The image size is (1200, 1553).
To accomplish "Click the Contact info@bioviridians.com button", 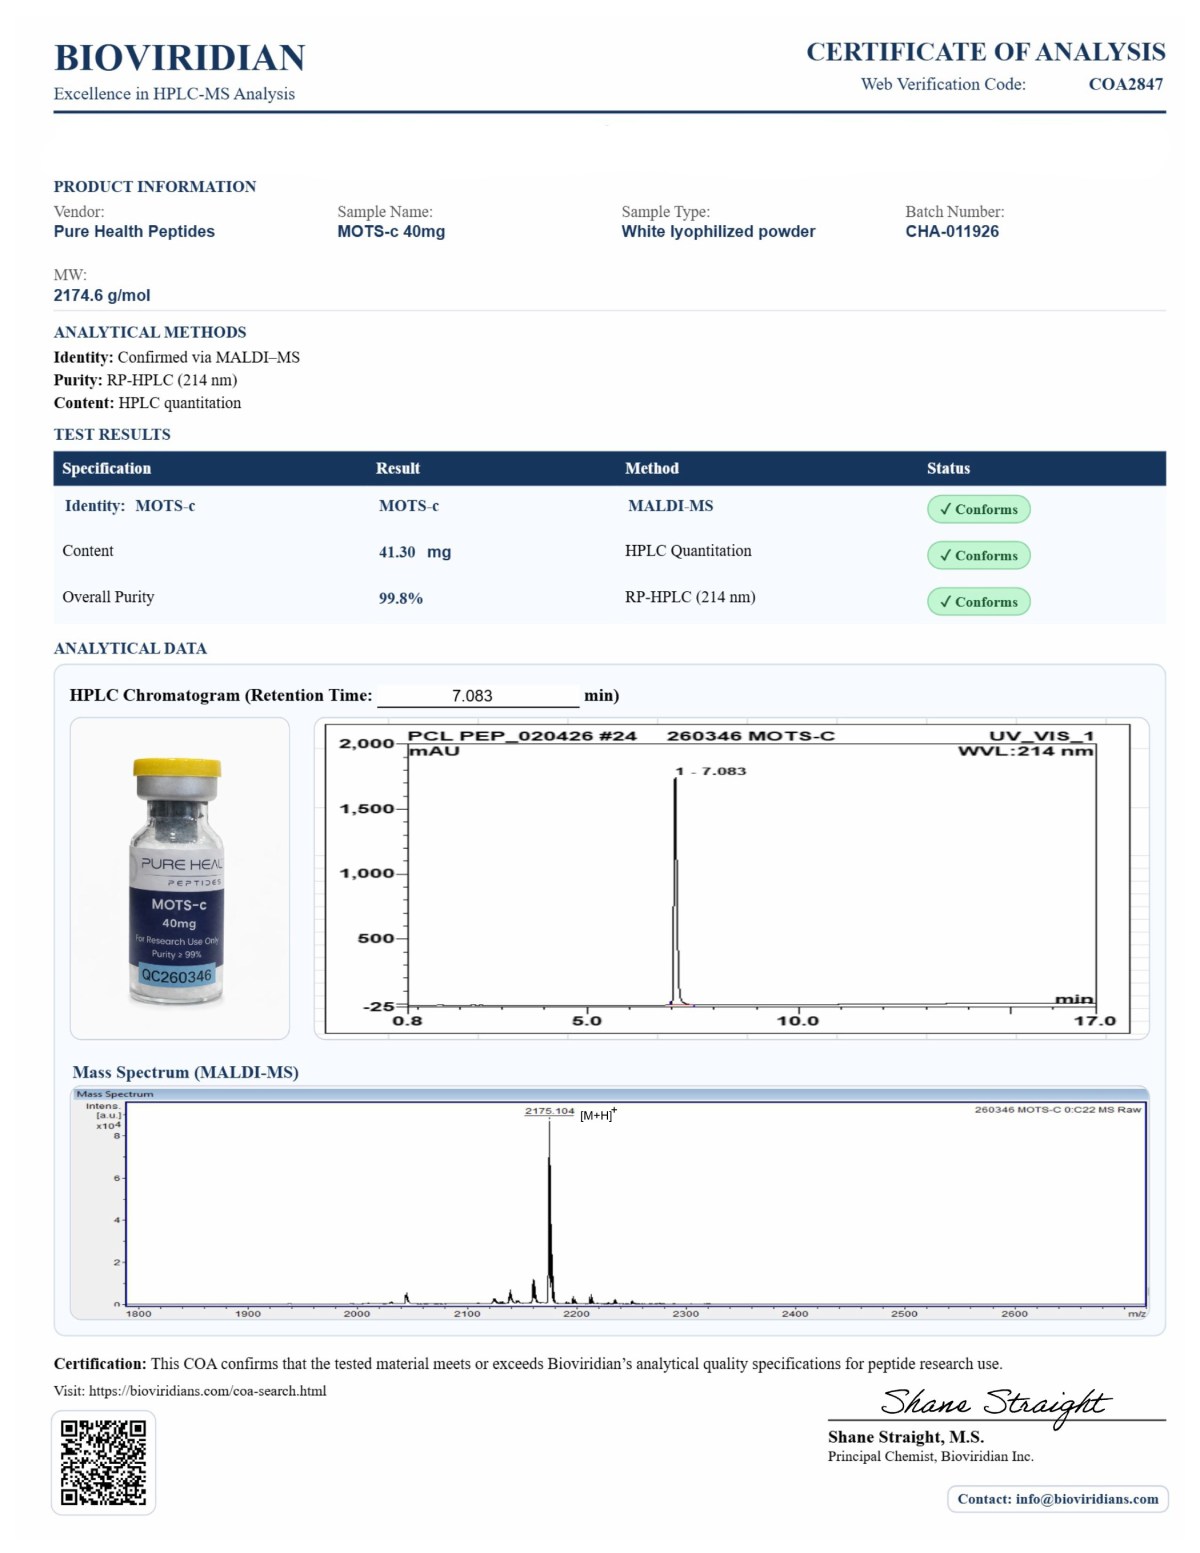I will tap(1057, 1498).
